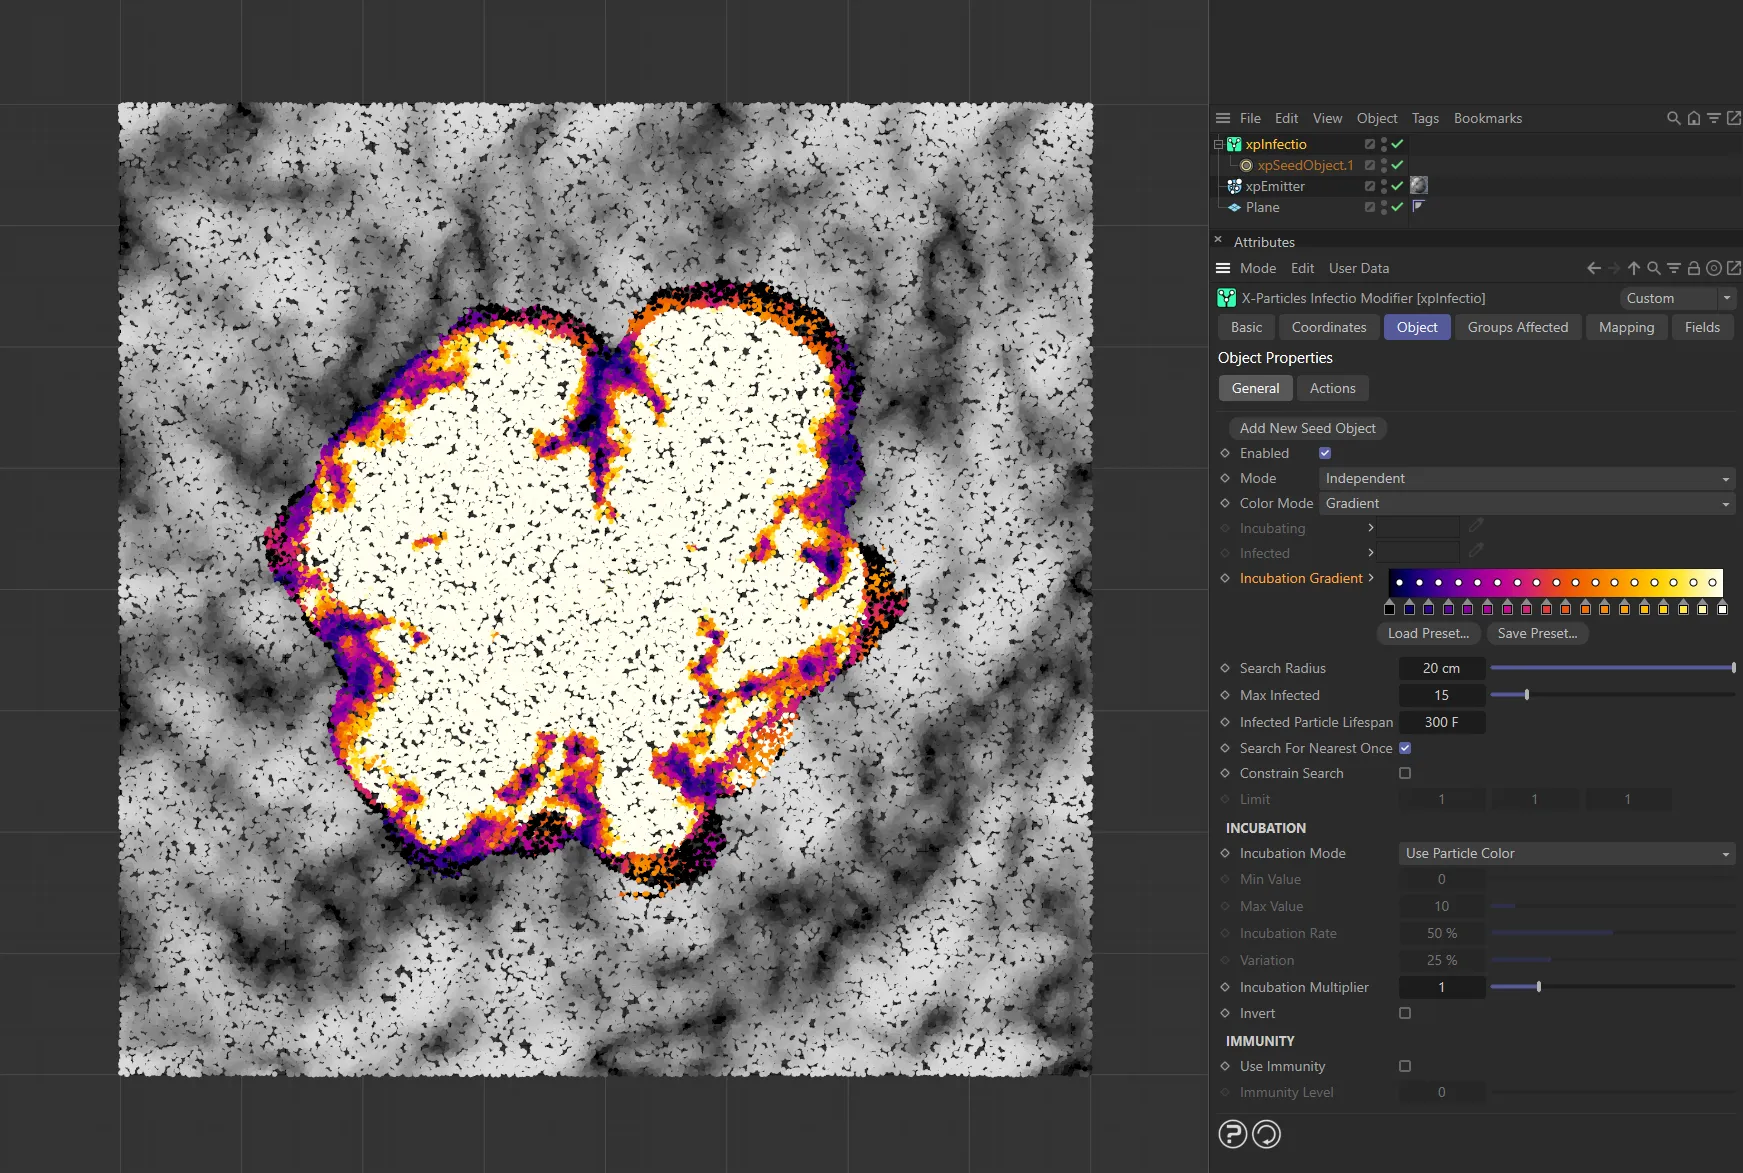Switch to the Coordinates tab
This screenshot has width=1743, height=1173.
1328,327
